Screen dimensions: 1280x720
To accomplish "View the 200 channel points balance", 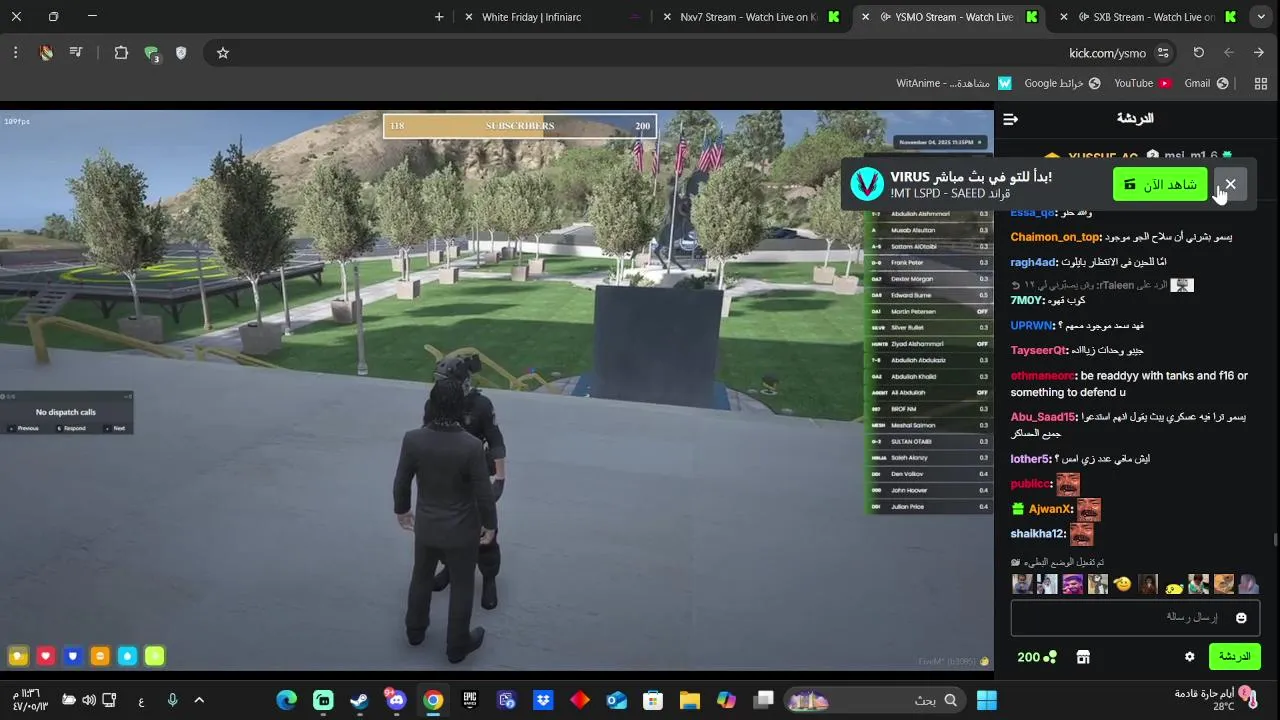I will pos(1036,657).
